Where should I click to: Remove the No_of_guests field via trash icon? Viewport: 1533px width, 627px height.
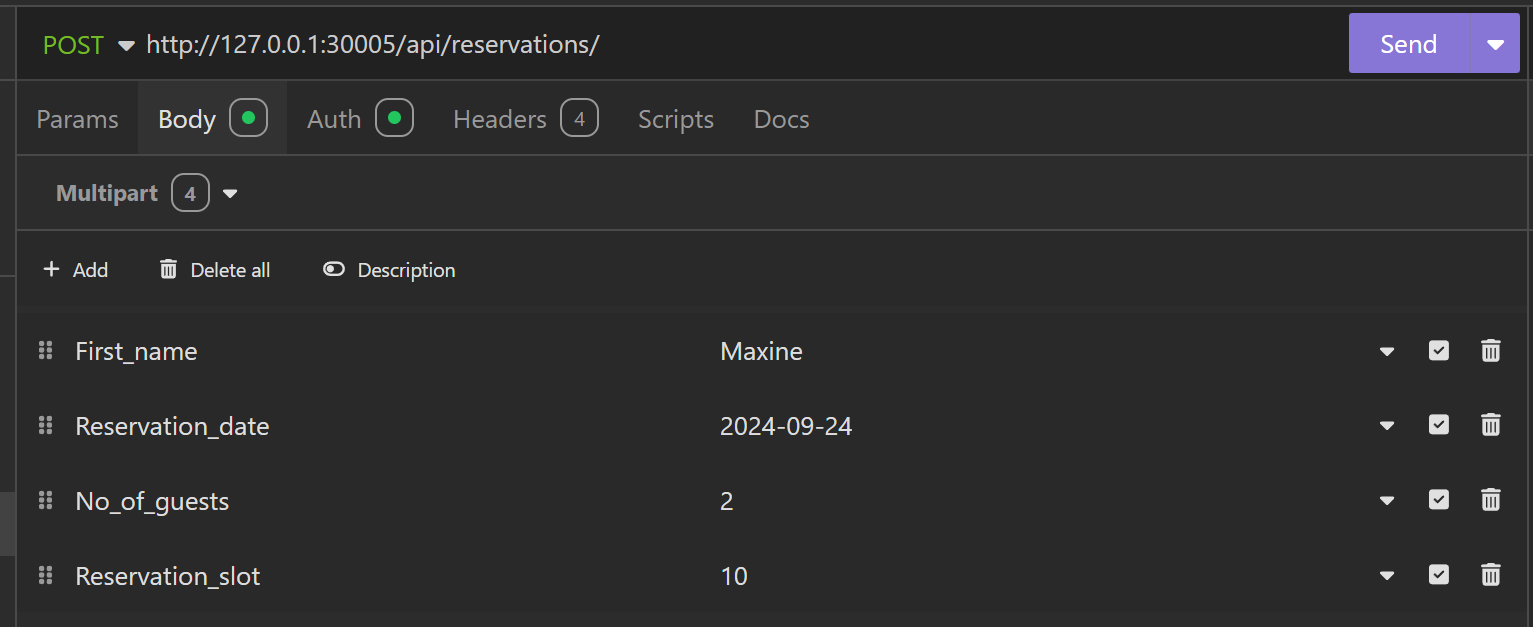1490,501
